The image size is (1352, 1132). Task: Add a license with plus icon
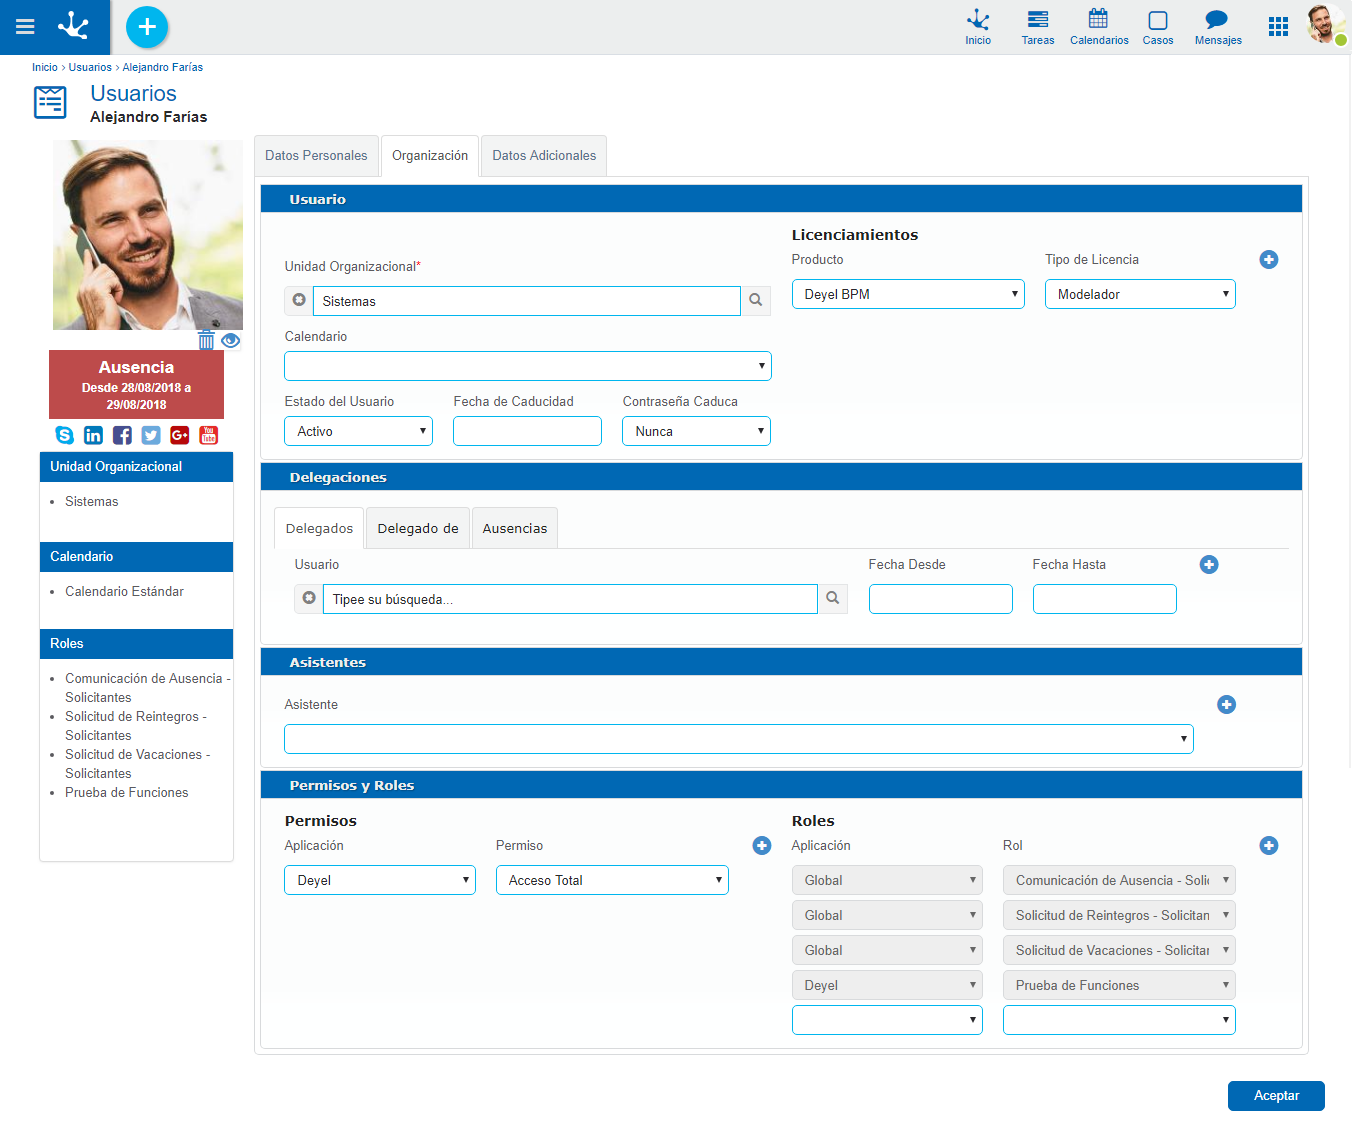point(1269,260)
